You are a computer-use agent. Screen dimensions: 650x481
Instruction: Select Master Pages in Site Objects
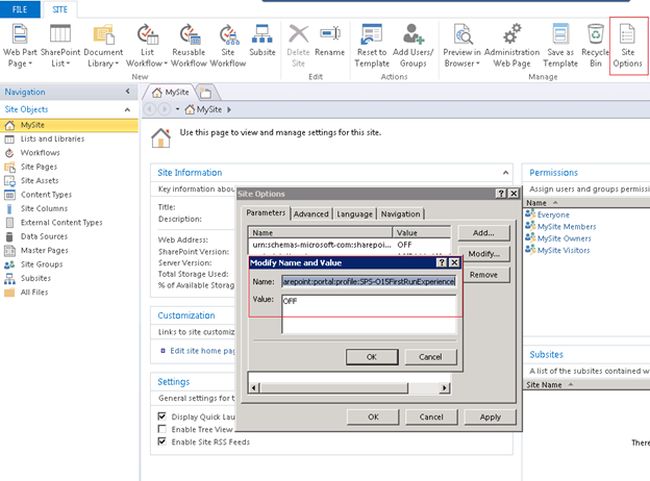(x=44, y=250)
